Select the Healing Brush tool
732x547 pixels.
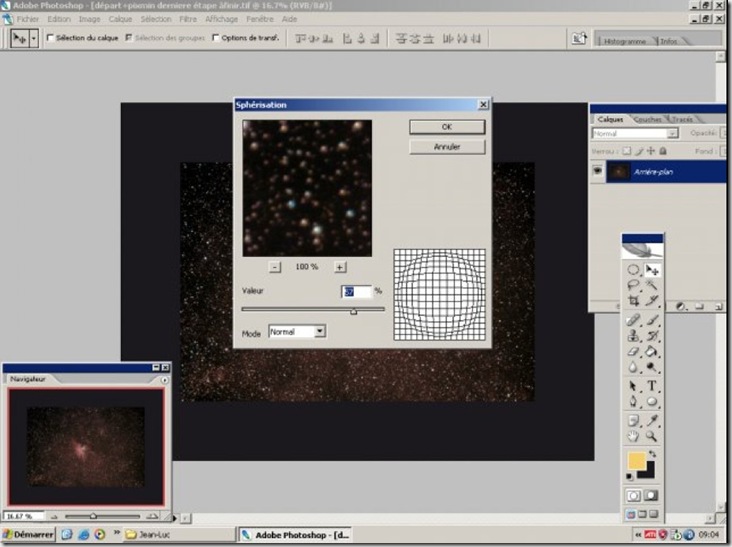coord(633,320)
